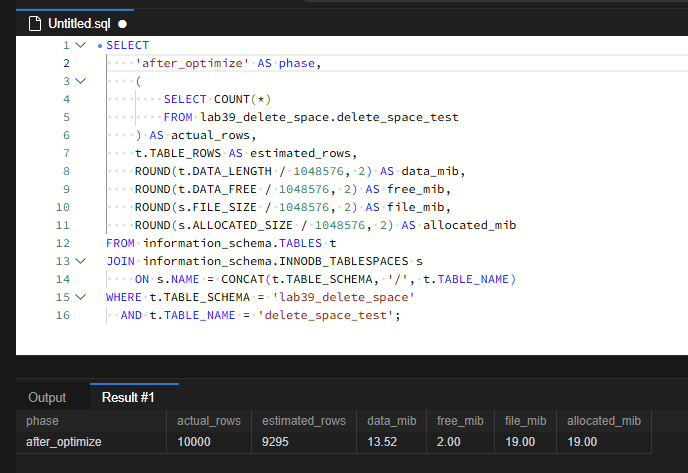Screen dimensions: 688x473
Task: Click the COUNT(*) expression on line 4
Action: click(x=243, y=99)
